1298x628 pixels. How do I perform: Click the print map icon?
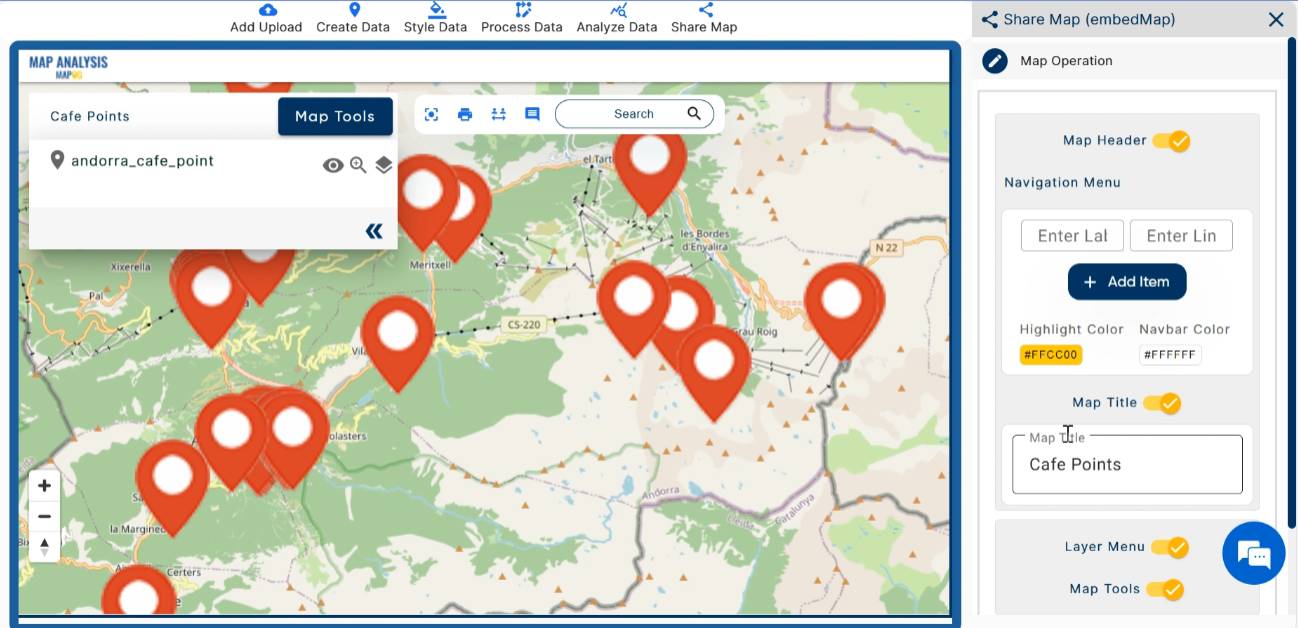coord(465,114)
